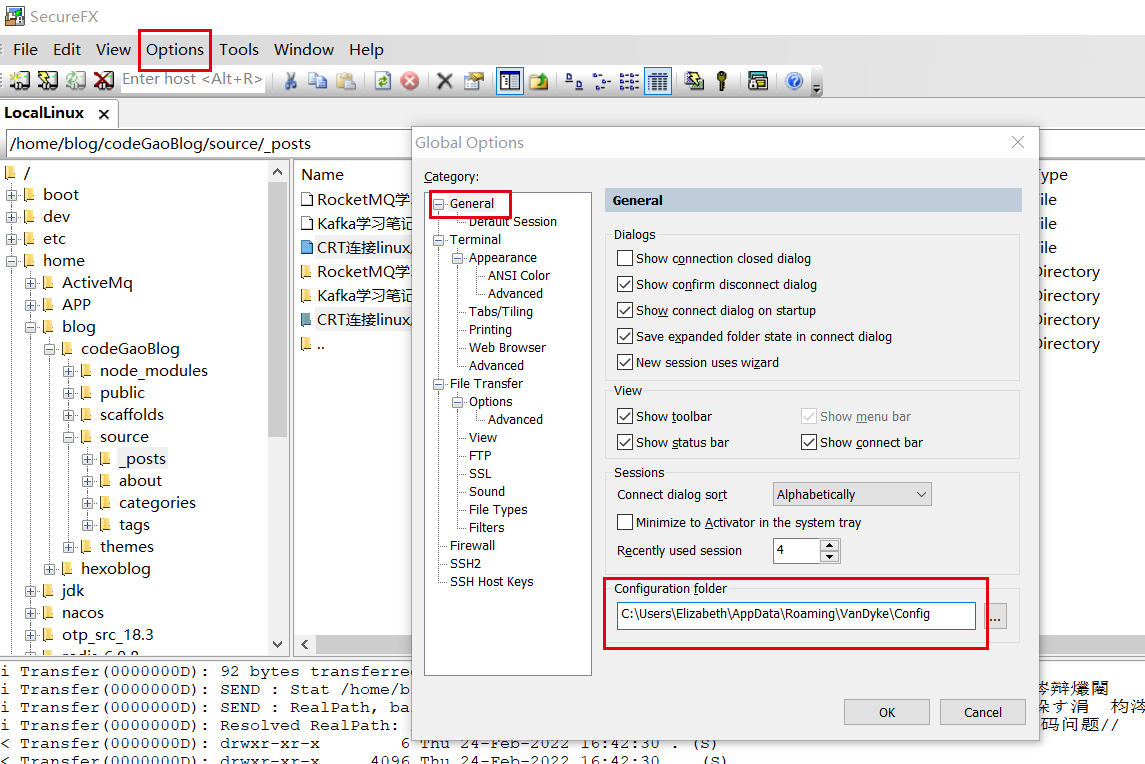The width and height of the screenshot is (1145, 764).
Task: Toggle Minimize to Activator in system tray
Action: coord(625,523)
